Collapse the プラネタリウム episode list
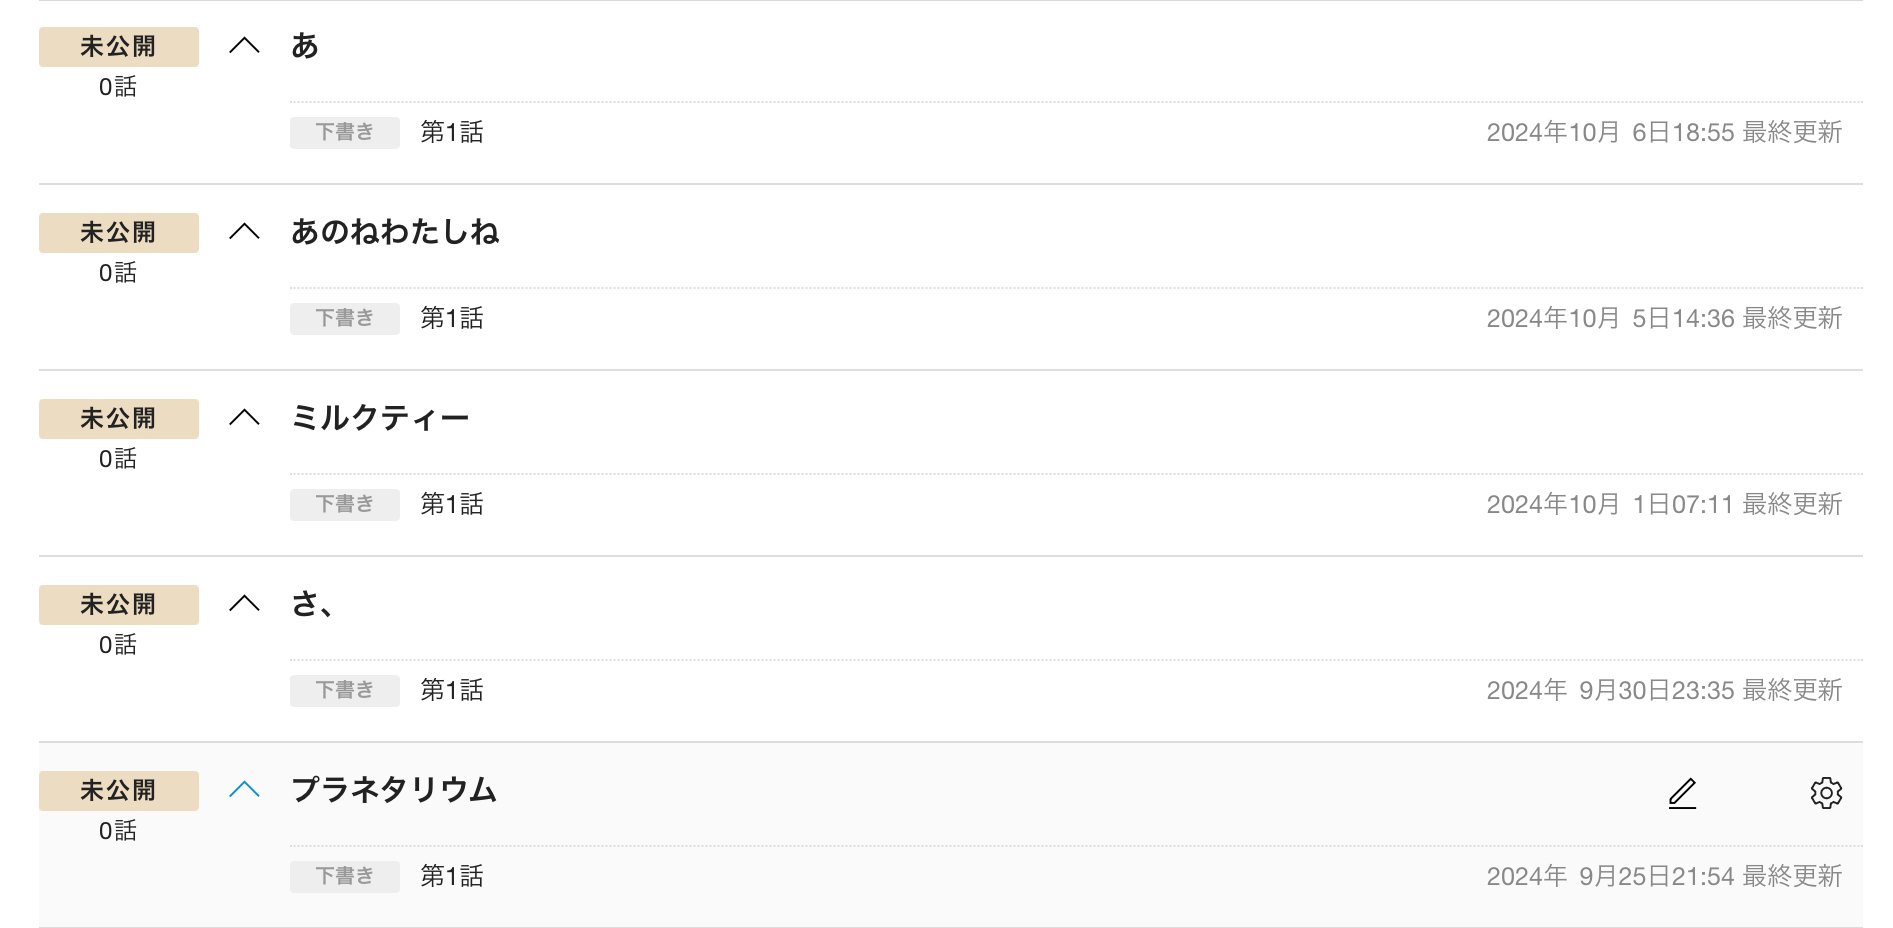The height and width of the screenshot is (928, 1893). 244,790
